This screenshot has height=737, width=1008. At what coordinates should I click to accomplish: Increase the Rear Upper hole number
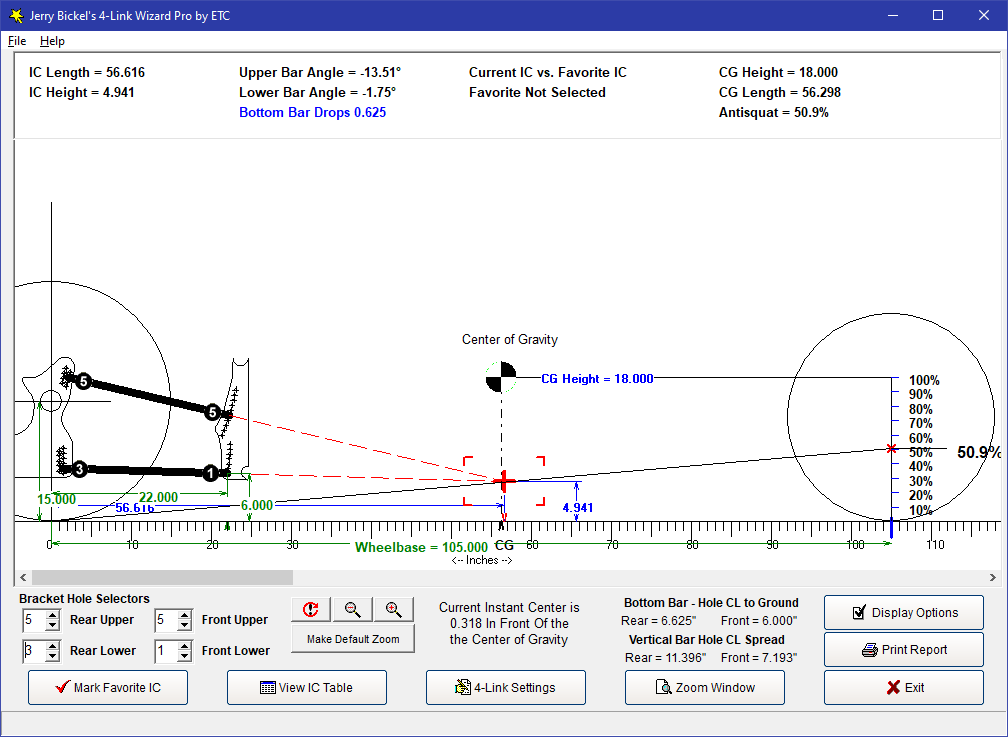[x=53, y=615]
